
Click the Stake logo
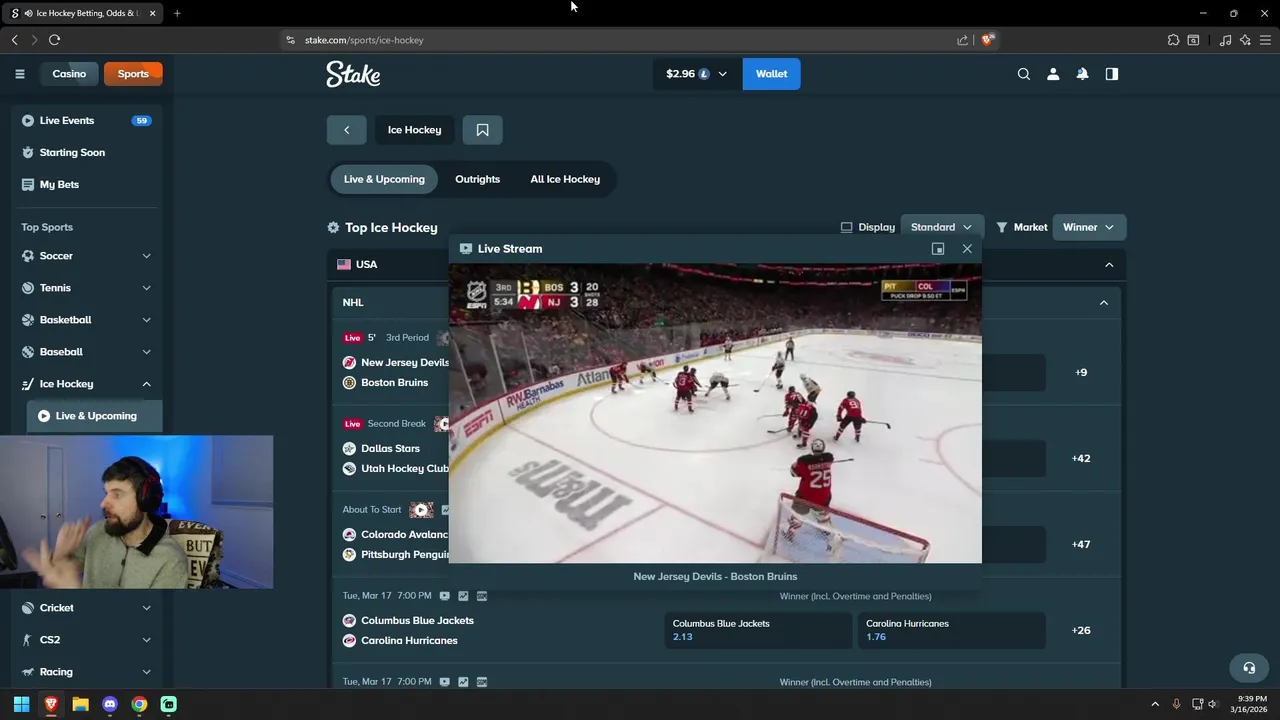tap(353, 74)
